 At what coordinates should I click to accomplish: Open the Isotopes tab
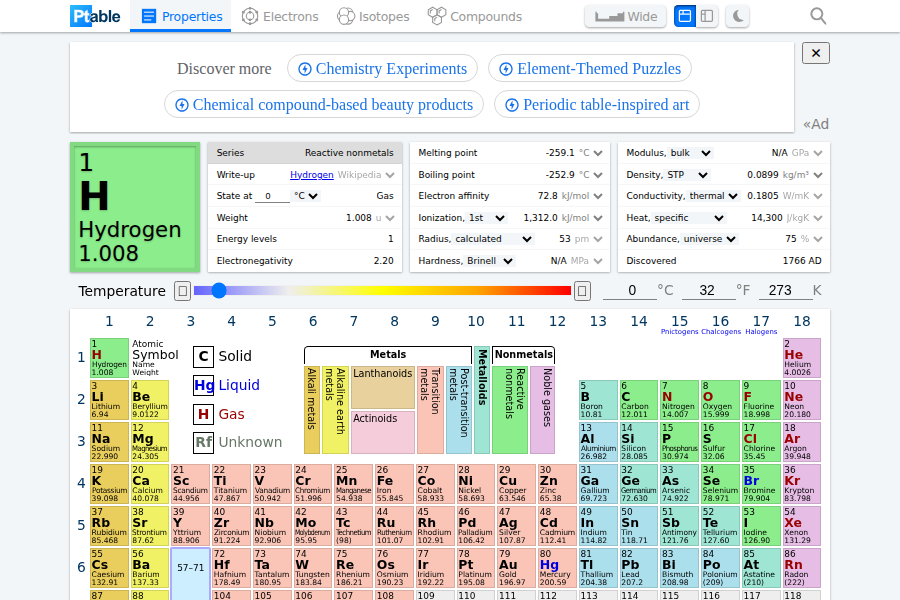373,16
